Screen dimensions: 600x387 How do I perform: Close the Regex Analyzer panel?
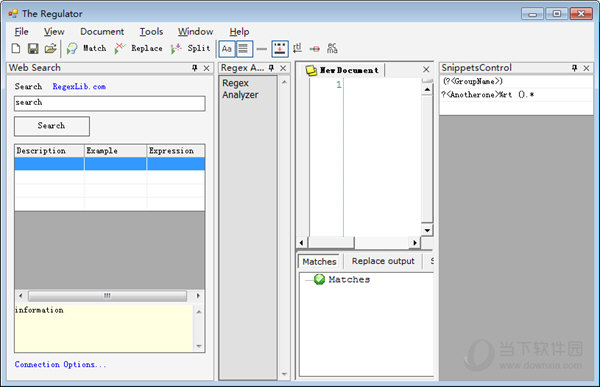[x=283, y=68]
